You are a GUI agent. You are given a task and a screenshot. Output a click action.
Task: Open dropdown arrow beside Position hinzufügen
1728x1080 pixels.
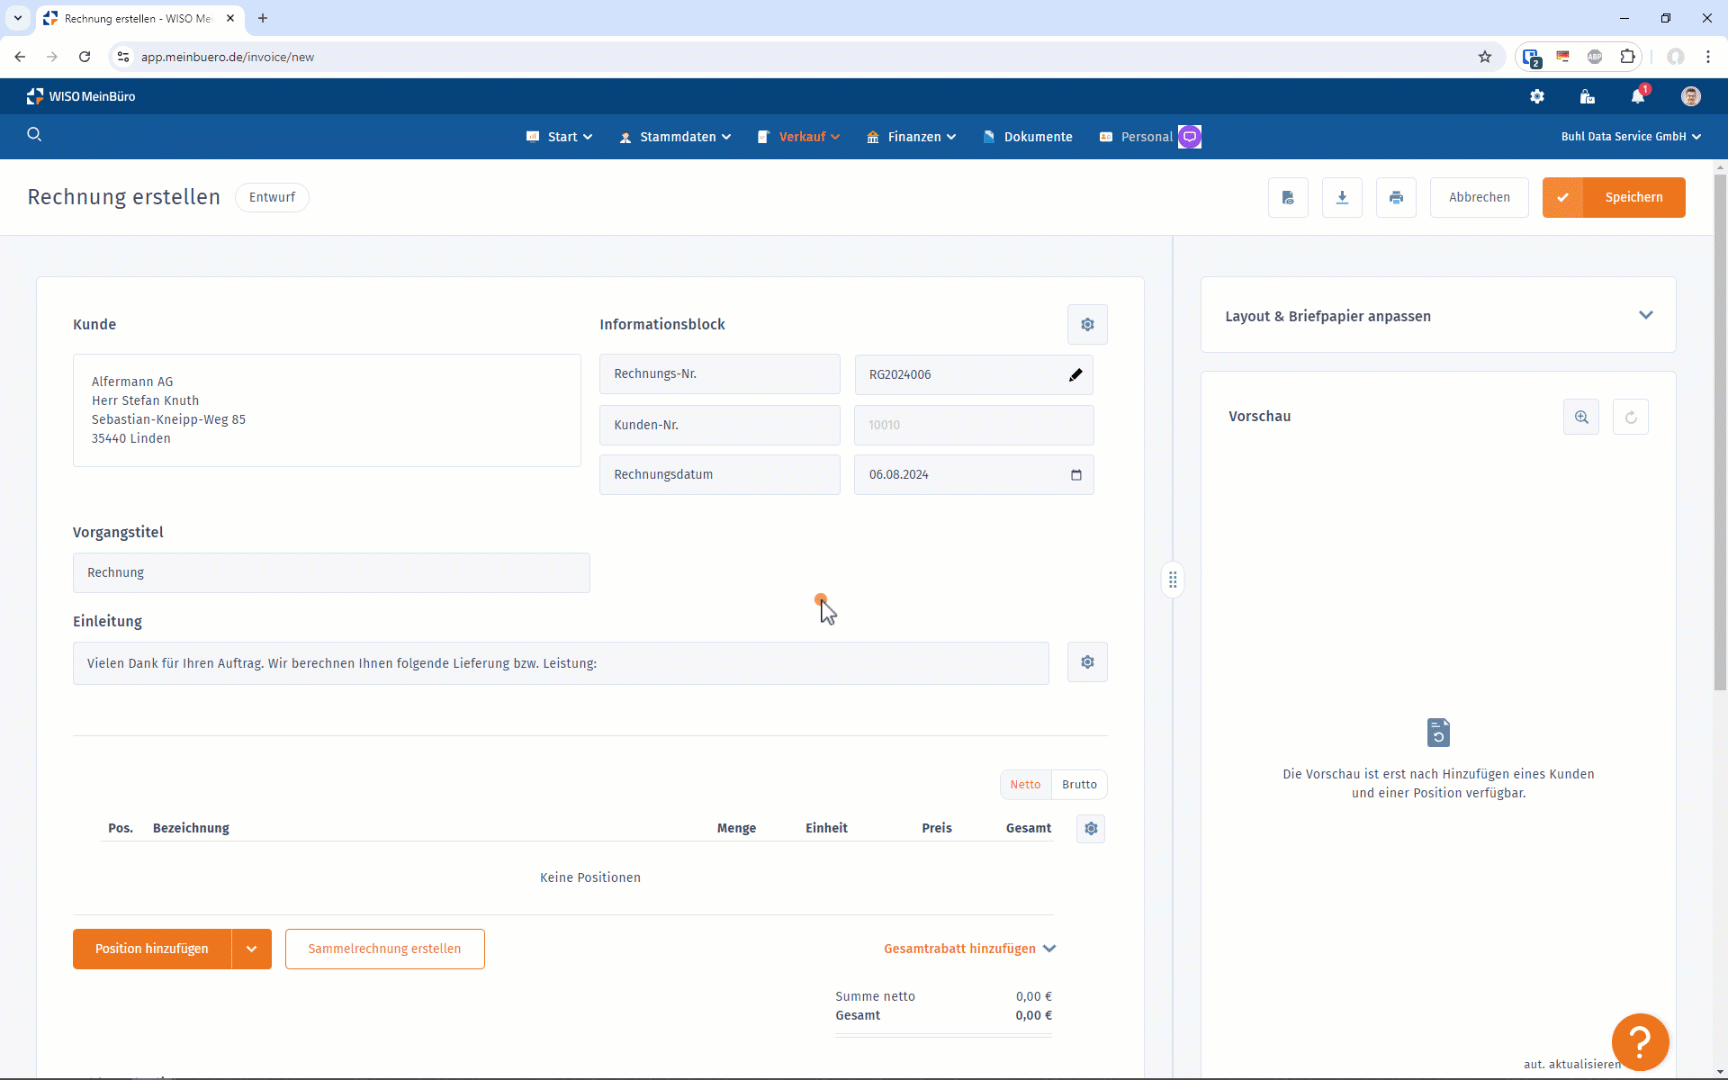[x=251, y=949]
